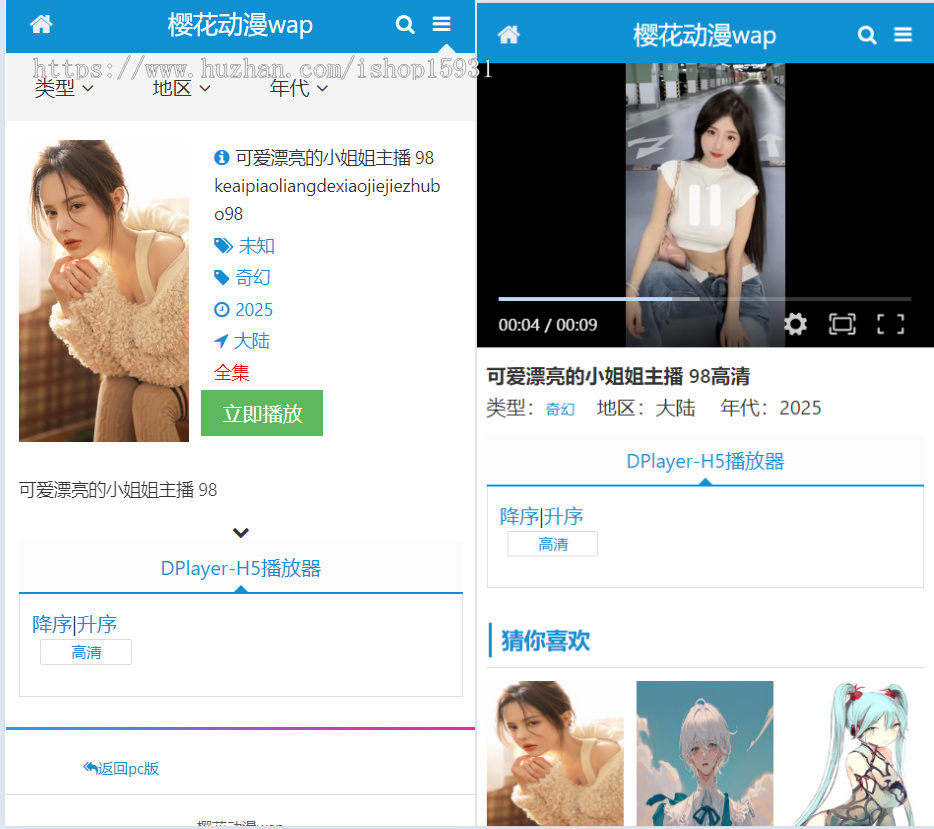934x829 pixels.
Task: Click the clock icon next to 2025
Action: [x=222, y=310]
